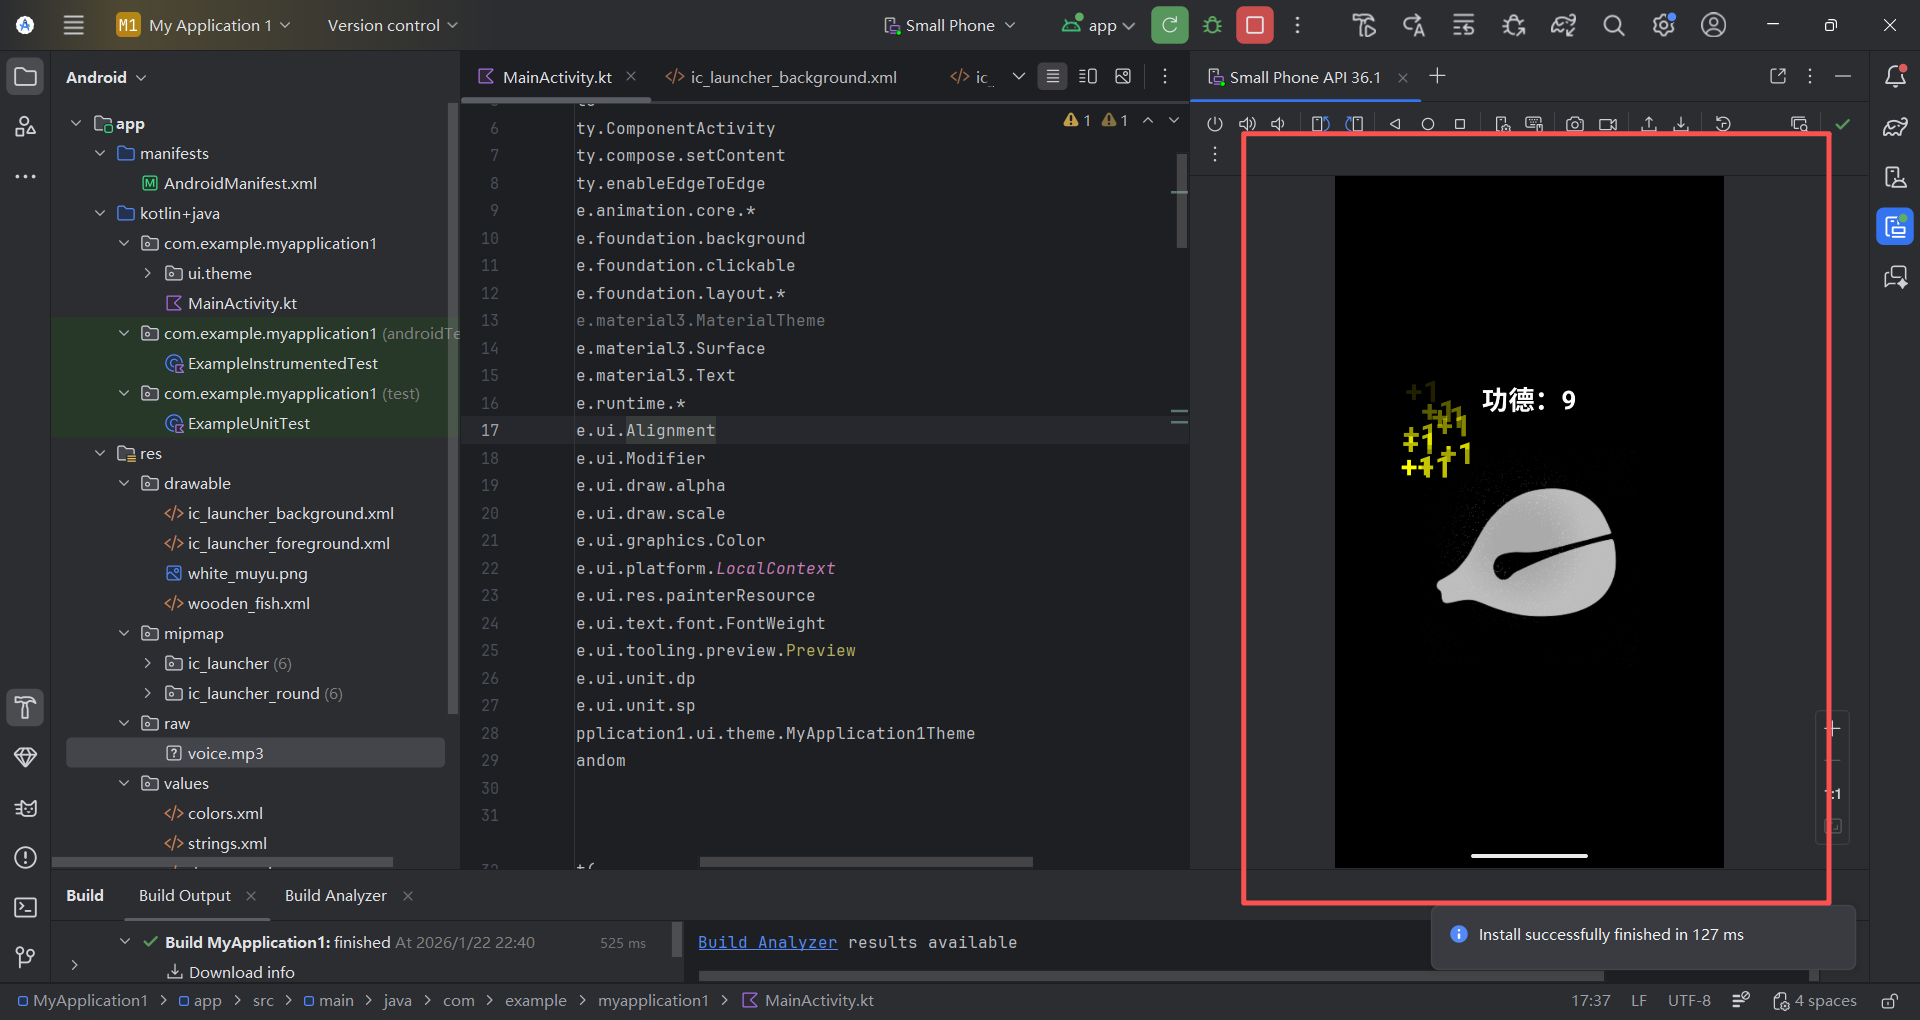Click the Debug app bug icon
Screen dimensions: 1920x1020
(1212, 25)
